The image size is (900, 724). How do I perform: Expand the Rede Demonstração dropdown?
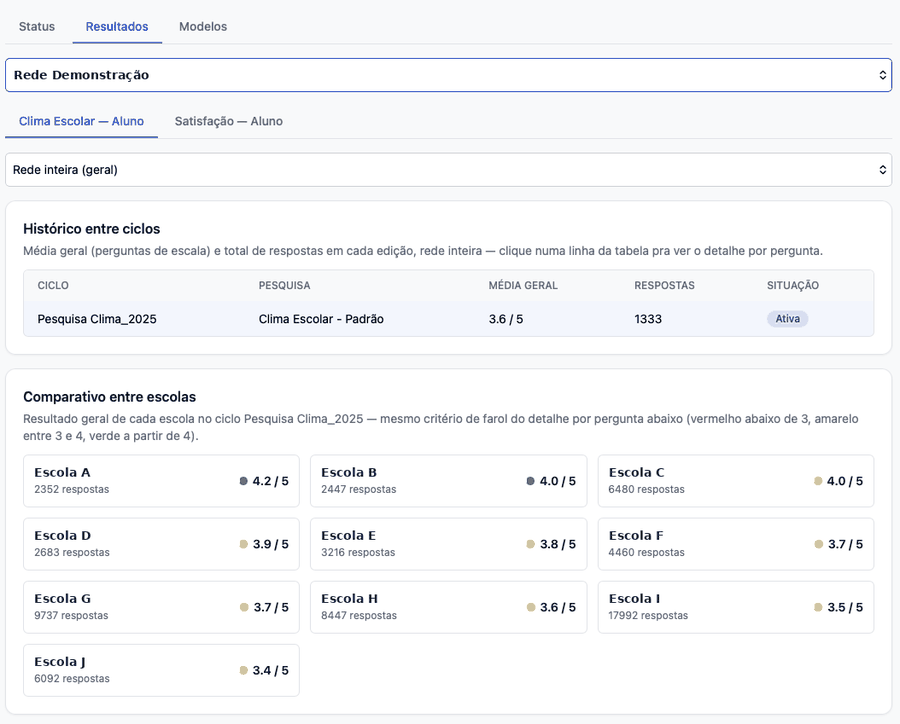tap(448, 75)
